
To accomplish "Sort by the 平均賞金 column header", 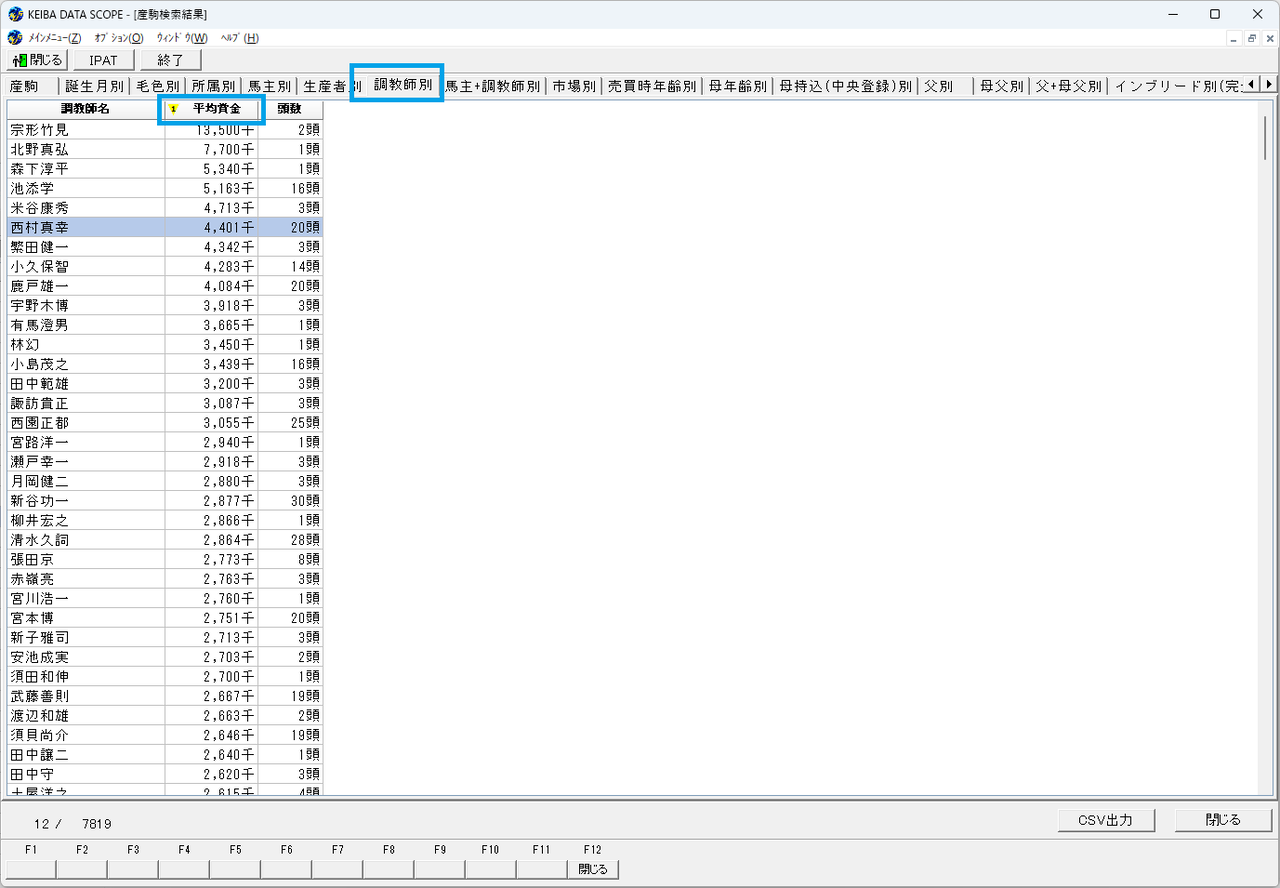I will (x=211, y=109).
